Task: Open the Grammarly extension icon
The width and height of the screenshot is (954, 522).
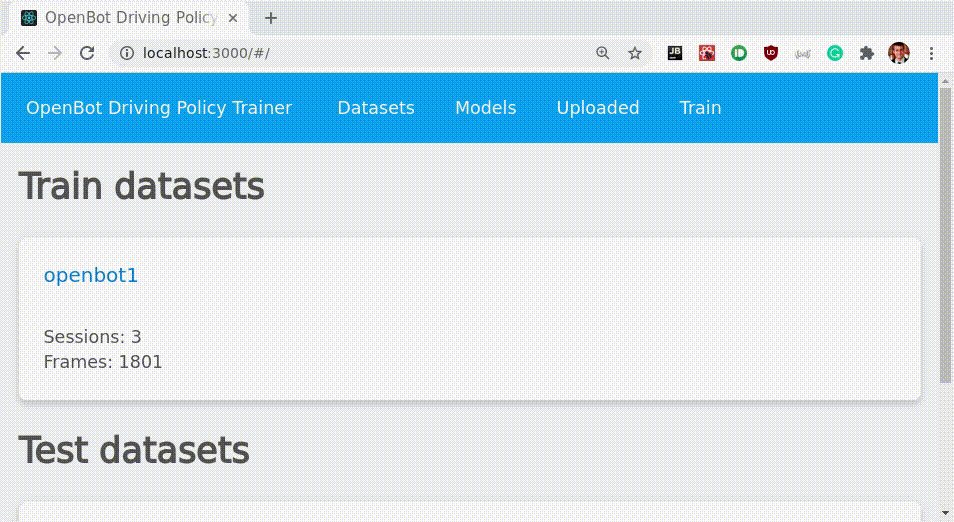Action: (x=835, y=54)
